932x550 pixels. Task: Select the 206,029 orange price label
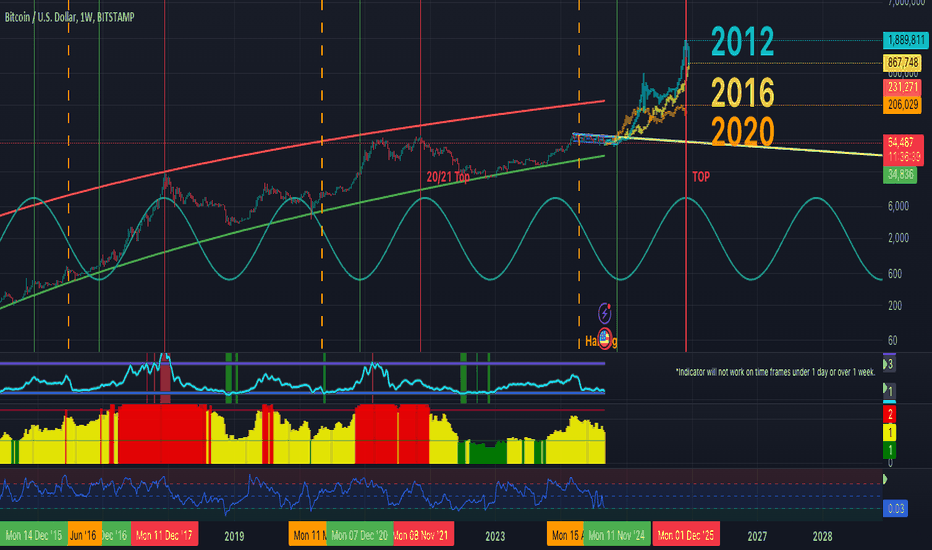[x=903, y=105]
